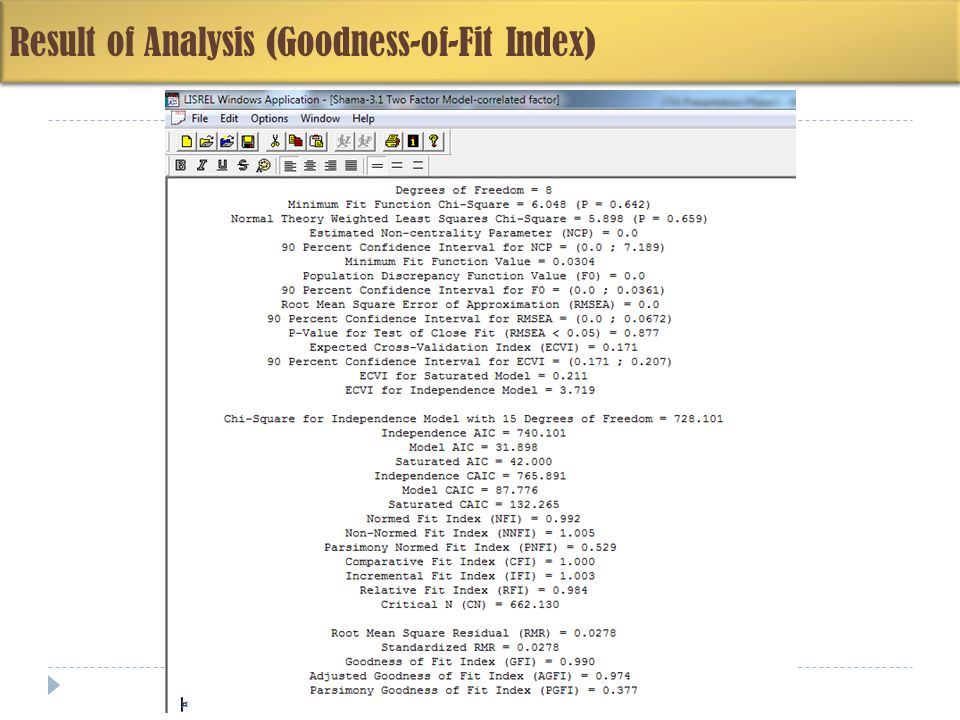Copy the selection with the Copy icon
Screen dimensions: 960x720
[x=296, y=141]
